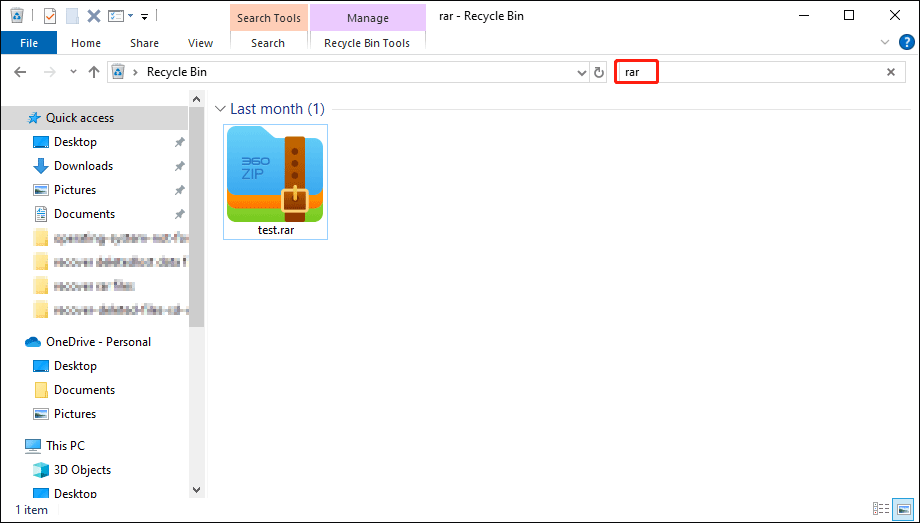This screenshot has height=523, width=920.
Task: Click pin icon next to Pictures
Action: [x=180, y=190]
